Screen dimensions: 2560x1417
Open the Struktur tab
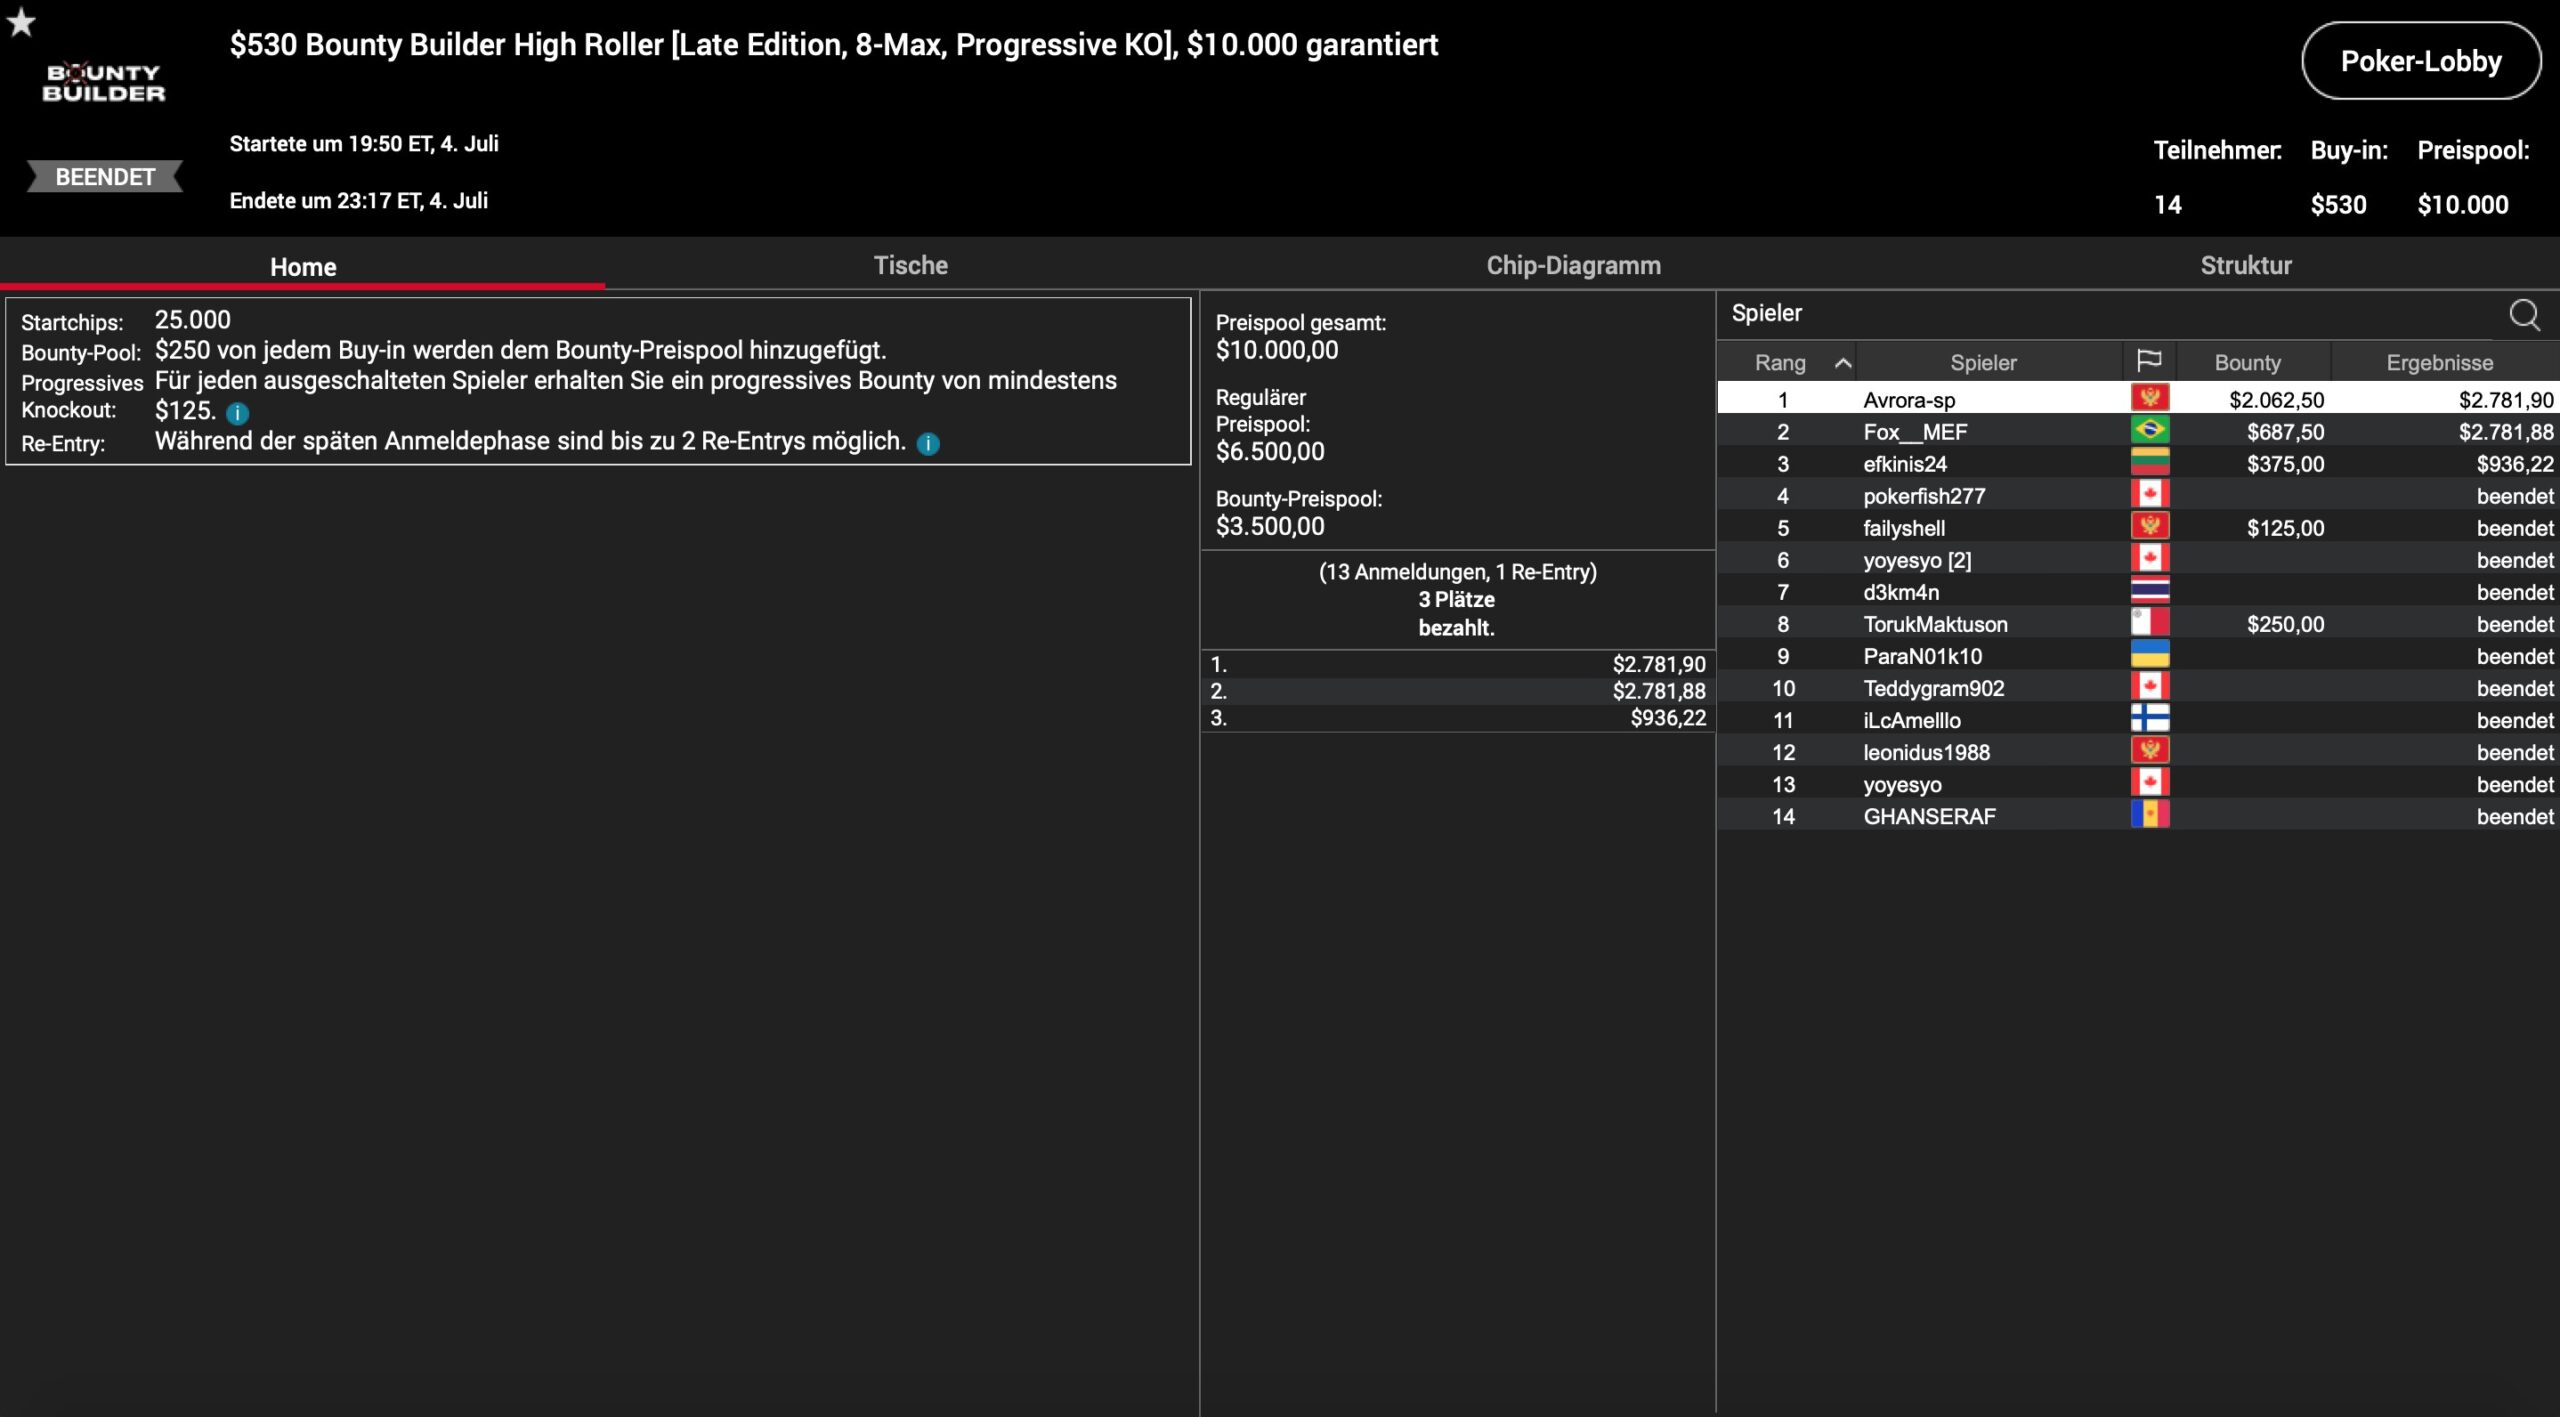pyautogui.click(x=2245, y=265)
